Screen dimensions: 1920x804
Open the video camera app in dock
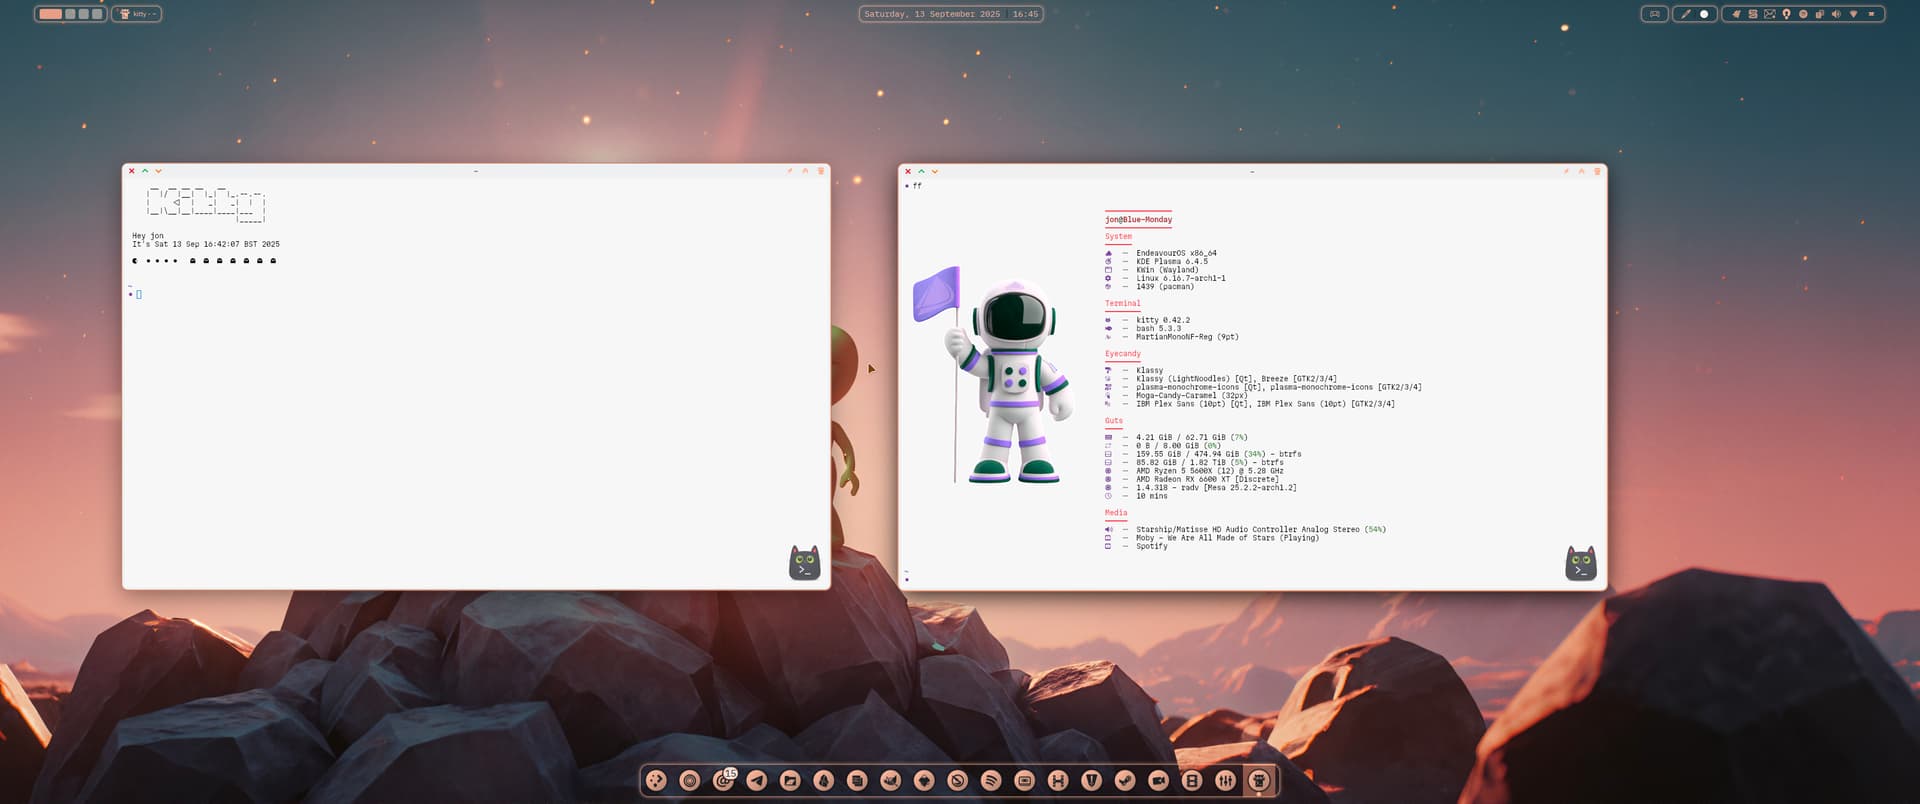1158,781
